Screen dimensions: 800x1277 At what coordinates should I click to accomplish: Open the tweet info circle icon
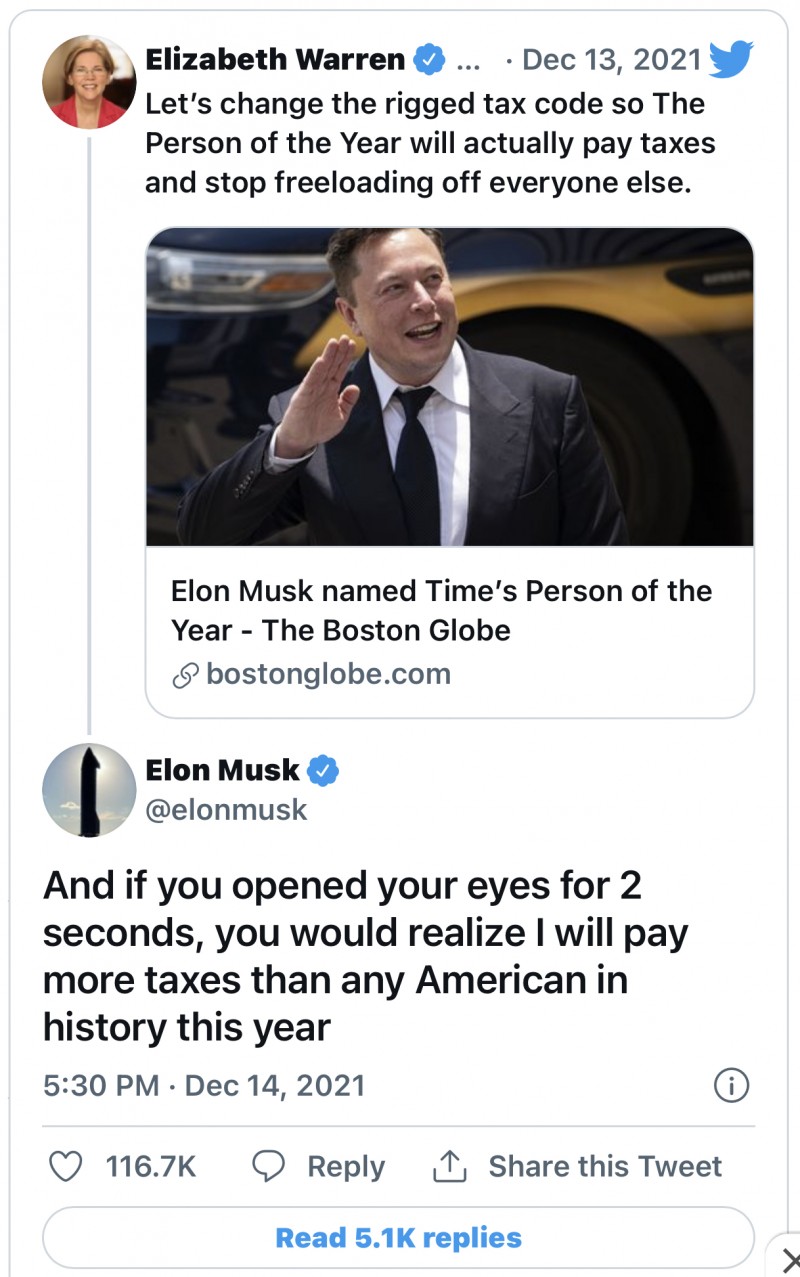click(x=731, y=1086)
